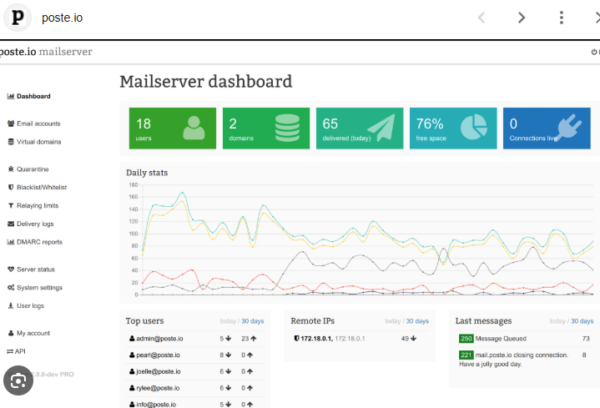600x408 pixels.
Task: Click the pie chart icon in free space tile
Action: point(474,127)
